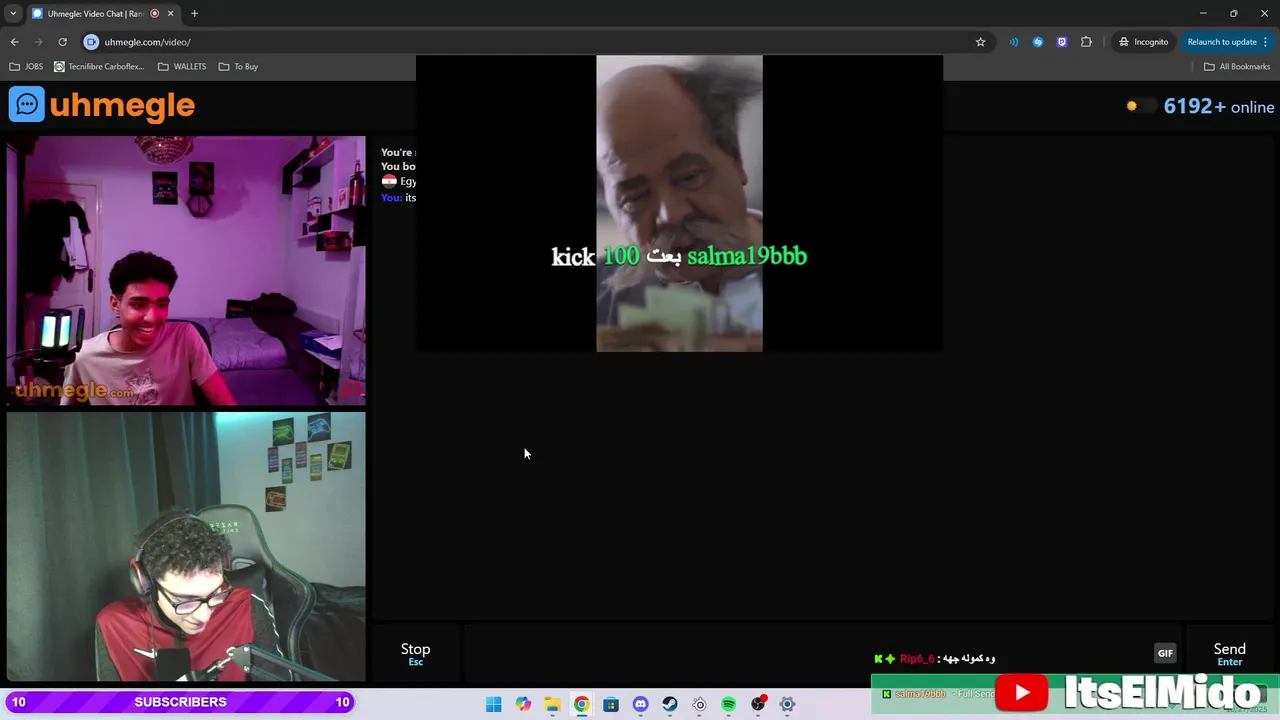Bookmark this page with the star icon

coord(980,42)
